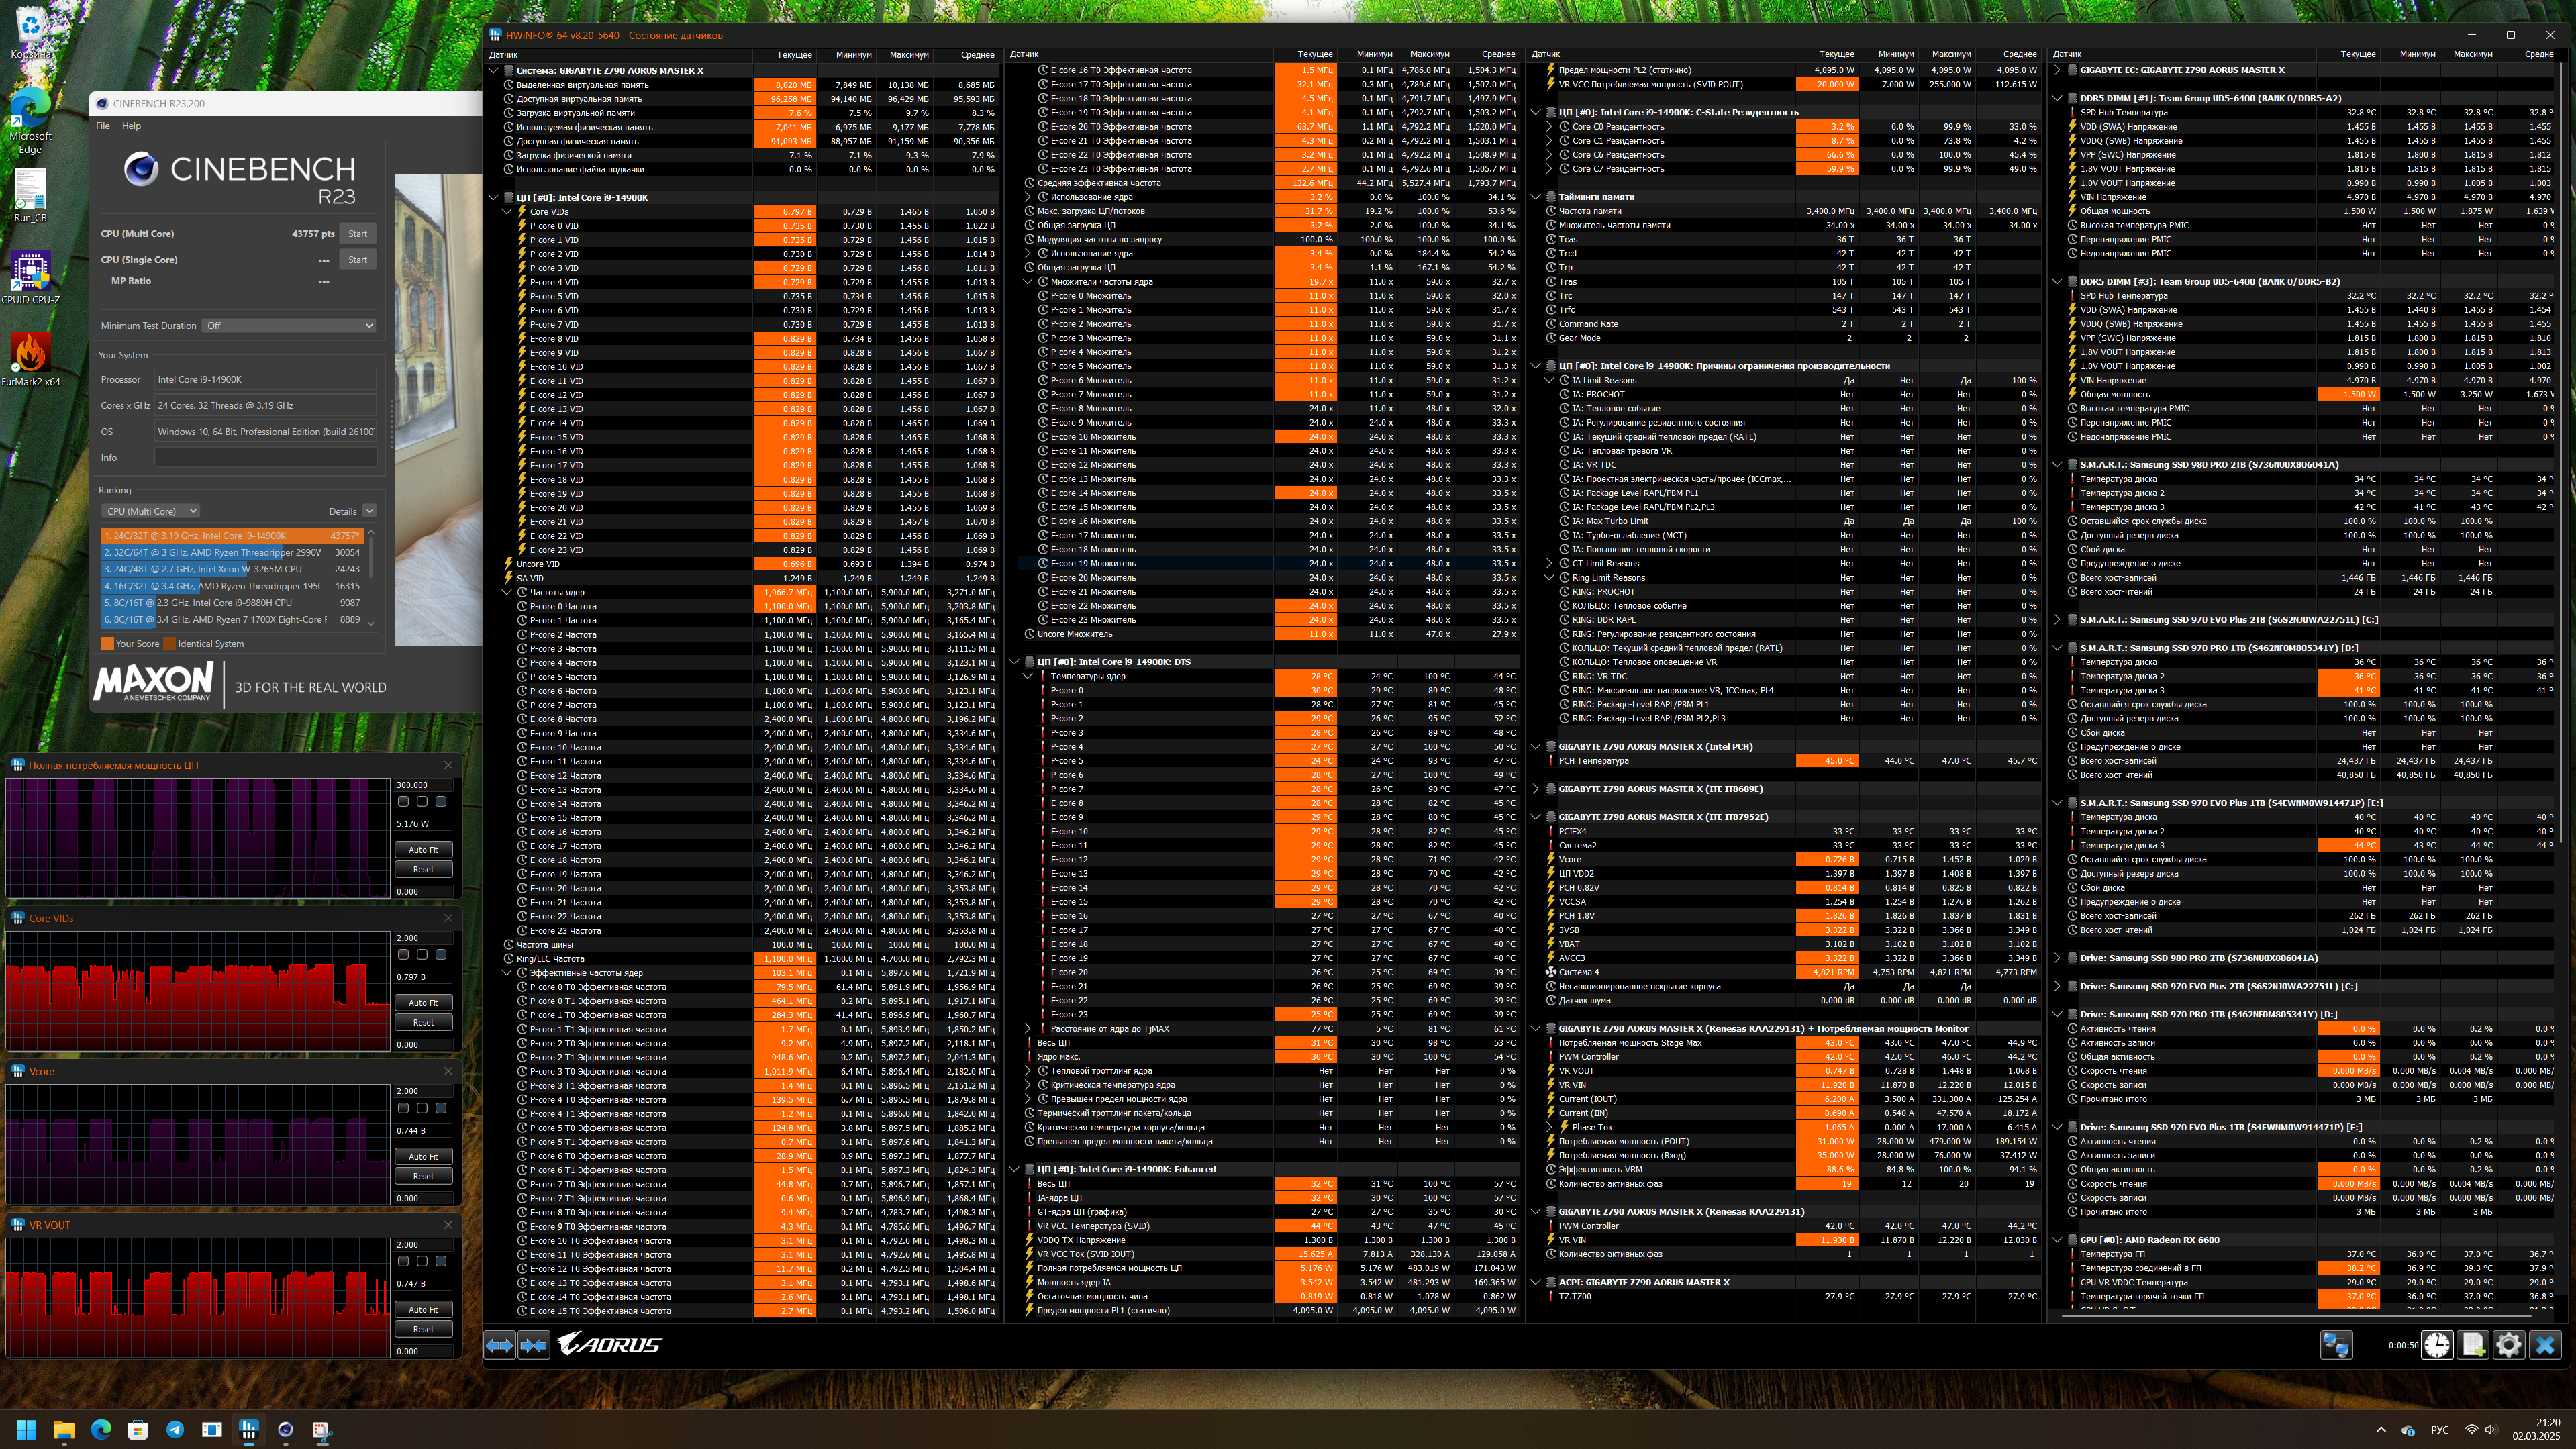This screenshot has width=2576, height=1449.
Task: Click the blue X close sensors icon
Action: click(x=2545, y=1345)
